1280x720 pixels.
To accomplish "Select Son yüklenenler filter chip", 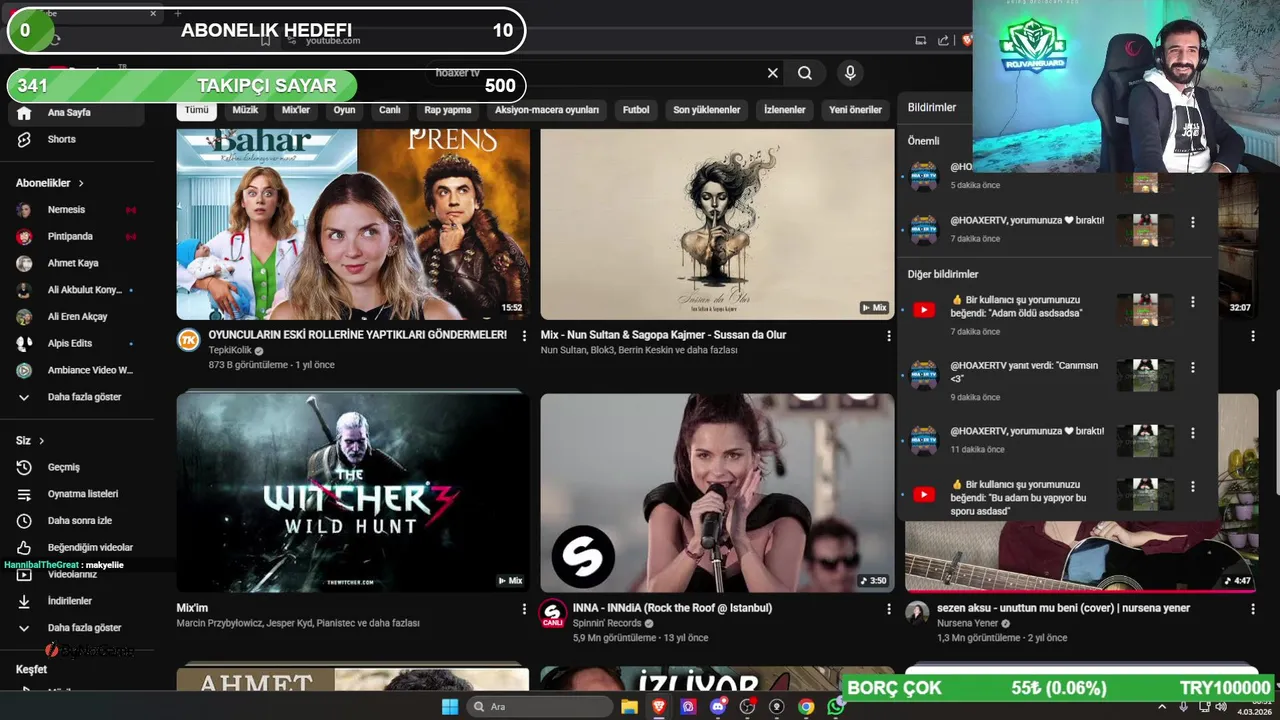I will pyautogui.click(x=707, y=110).
